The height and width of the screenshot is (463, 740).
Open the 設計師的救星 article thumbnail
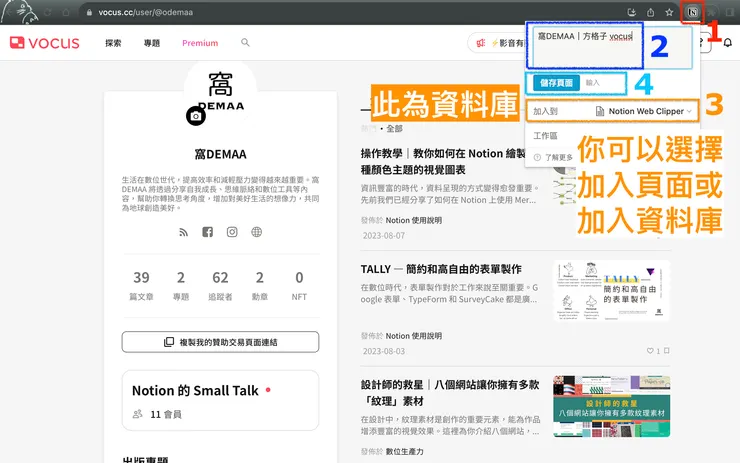pyautogui.click(x=612, y=406)
